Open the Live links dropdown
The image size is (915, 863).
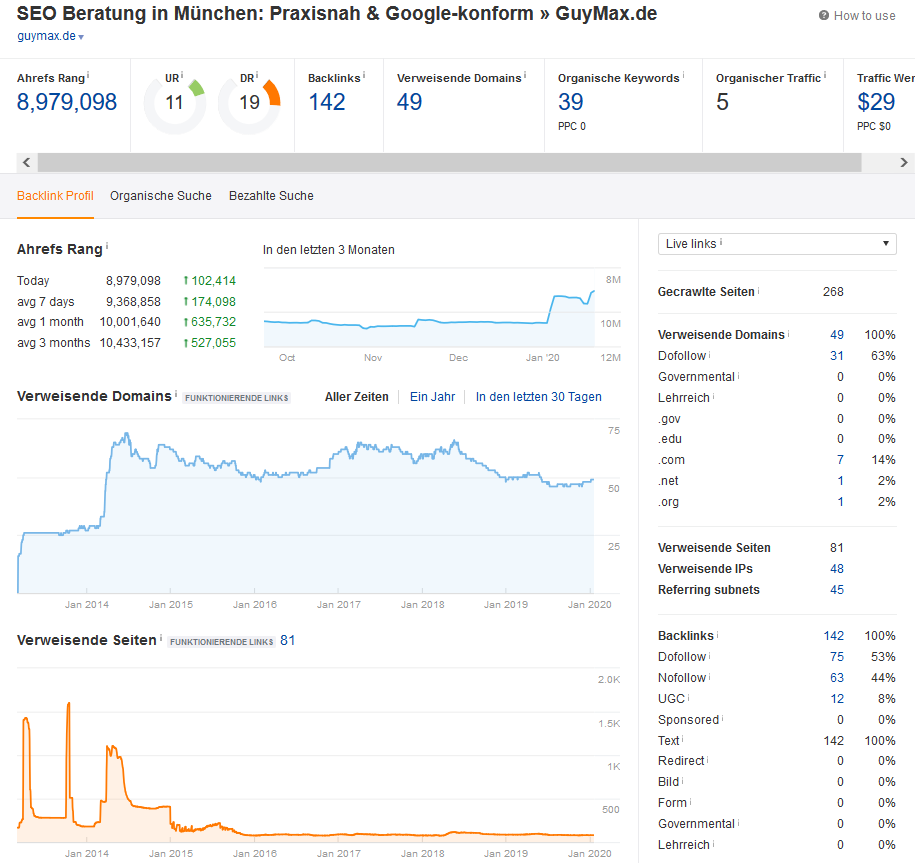pos(777,244)
